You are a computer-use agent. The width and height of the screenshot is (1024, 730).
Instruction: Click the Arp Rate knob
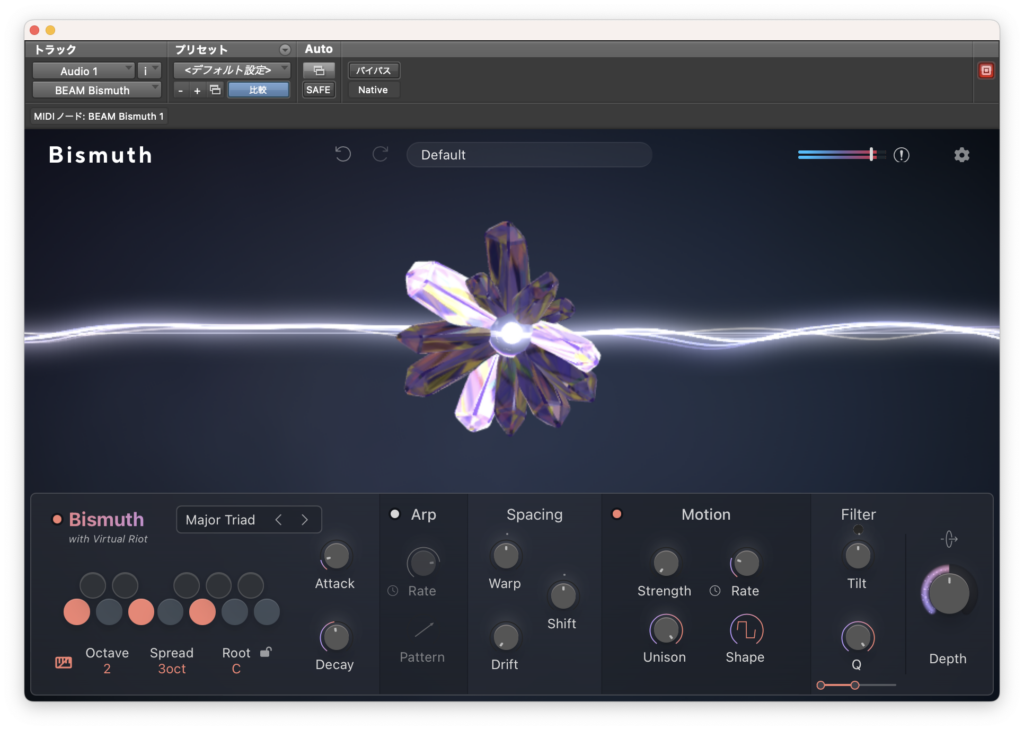[423, 562]
